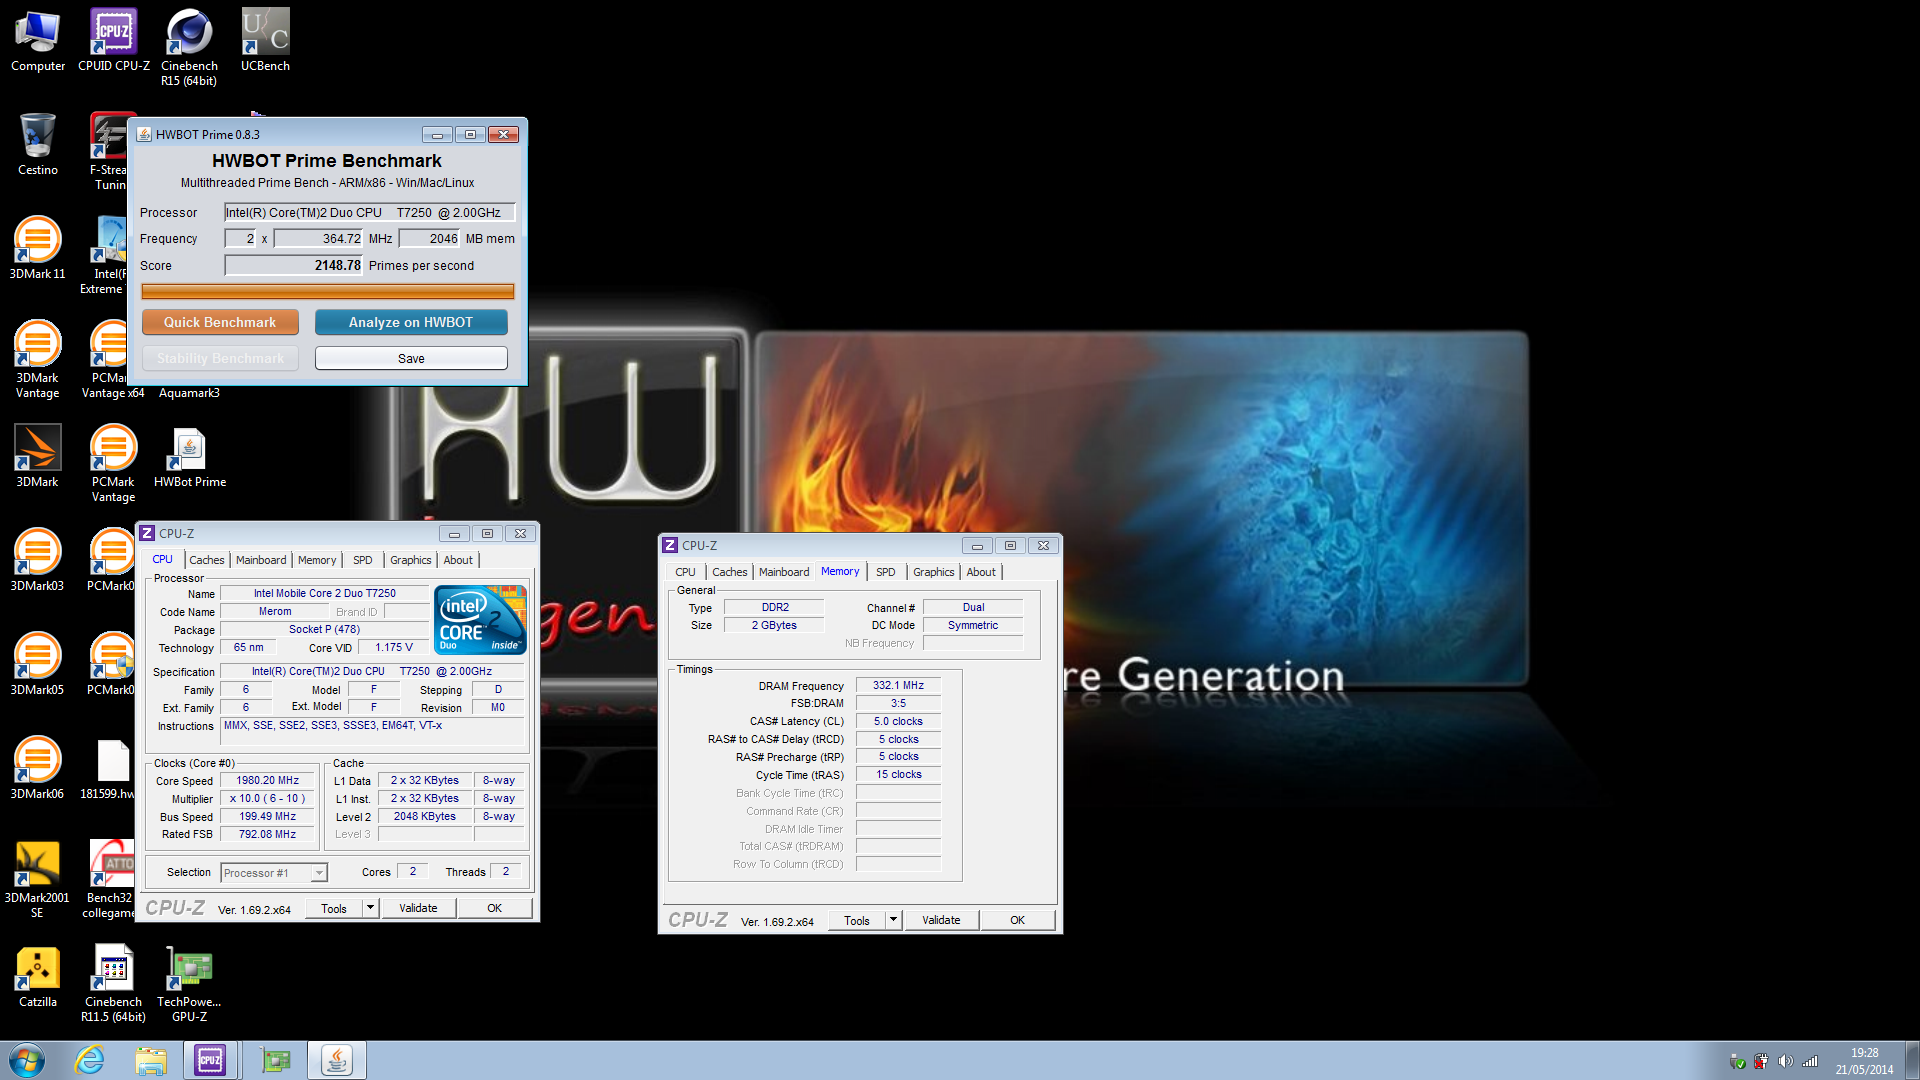The width and height of the screenshot is (1920, 1080).
Task: Click the Processor name field in HWBOT Prime
Action: click(369, 212)
